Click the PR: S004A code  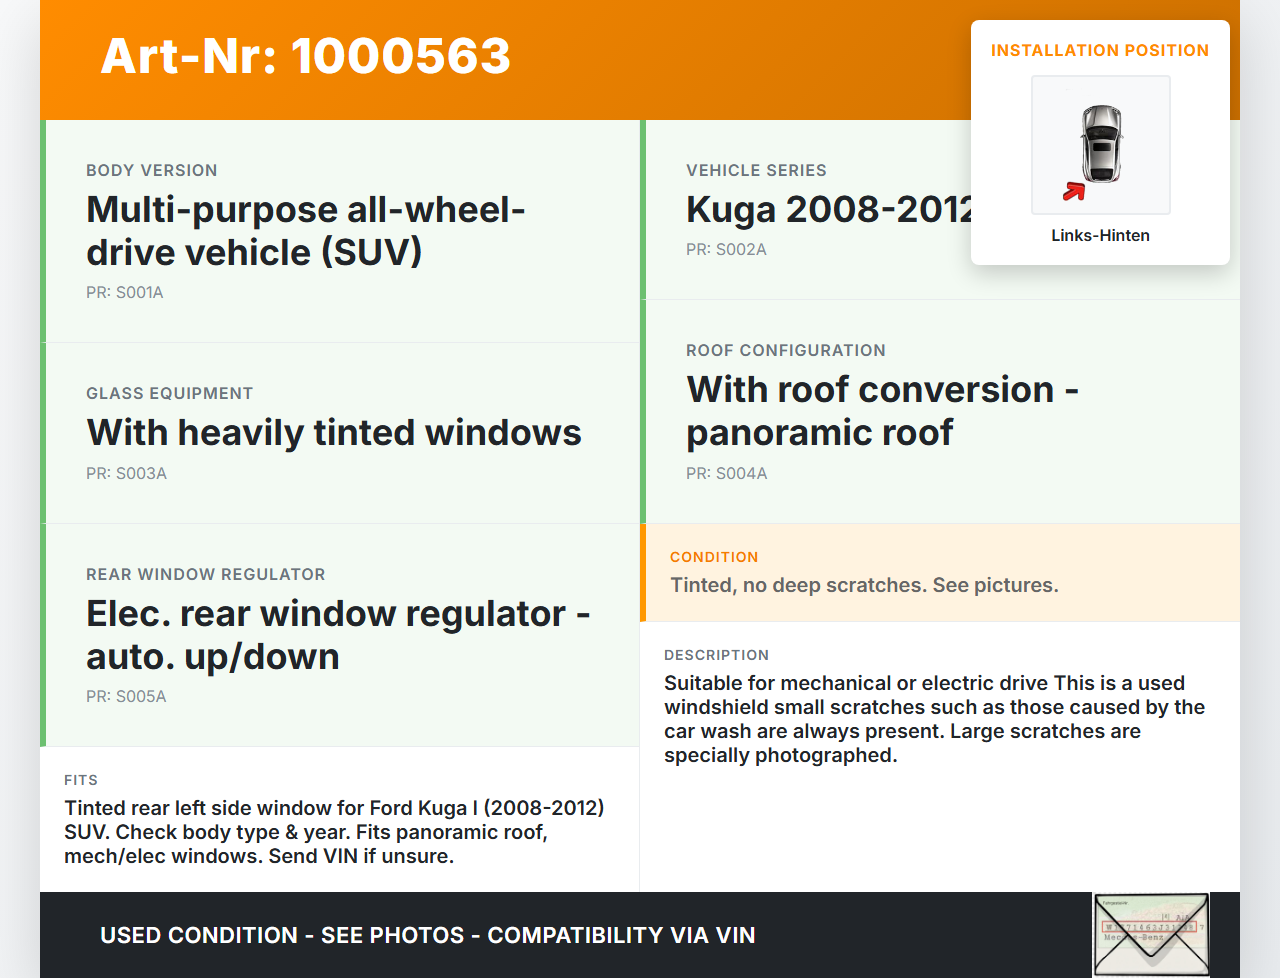(x=727, y=473)
